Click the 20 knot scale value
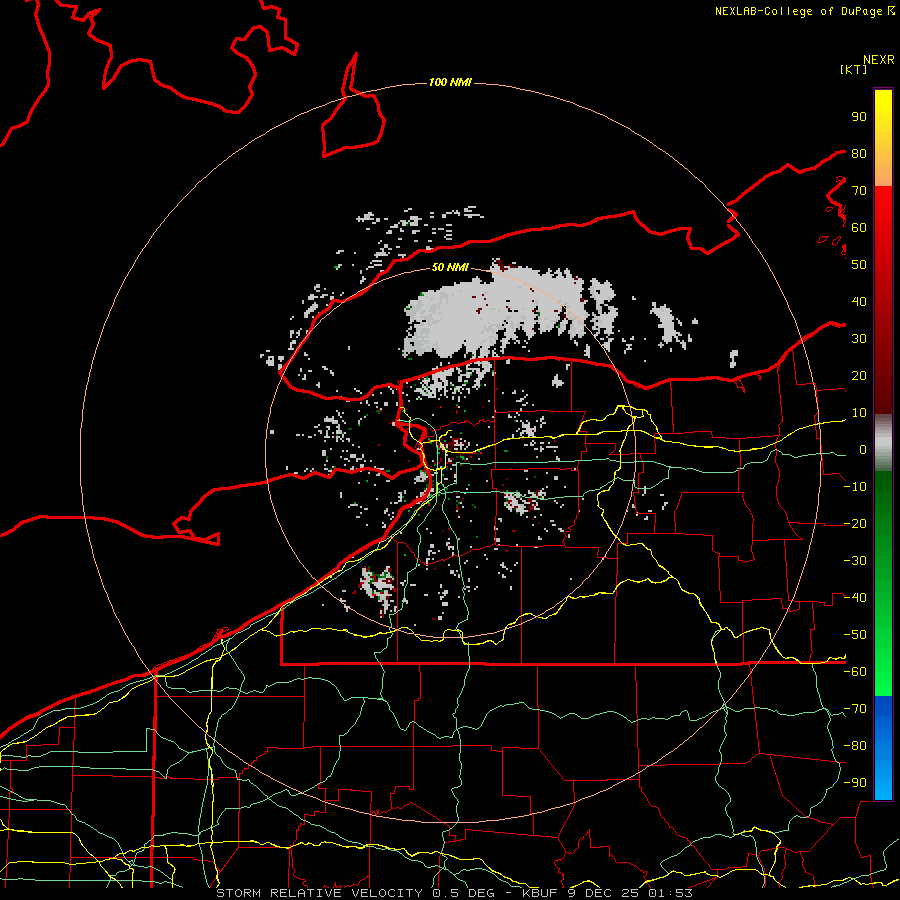This screenshot has height=900, width=900. (859, 376)
